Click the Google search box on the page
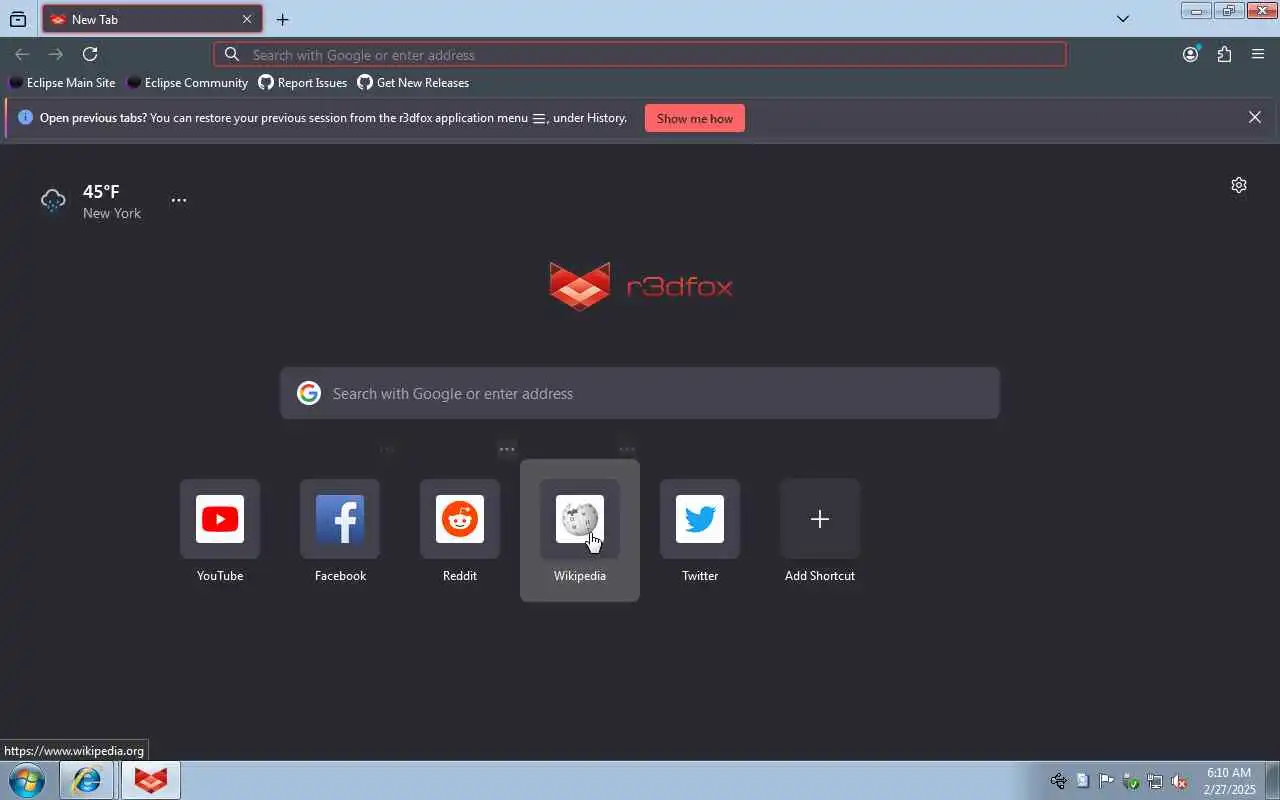This screenshot has width=1280, height=800. point(640,393)
